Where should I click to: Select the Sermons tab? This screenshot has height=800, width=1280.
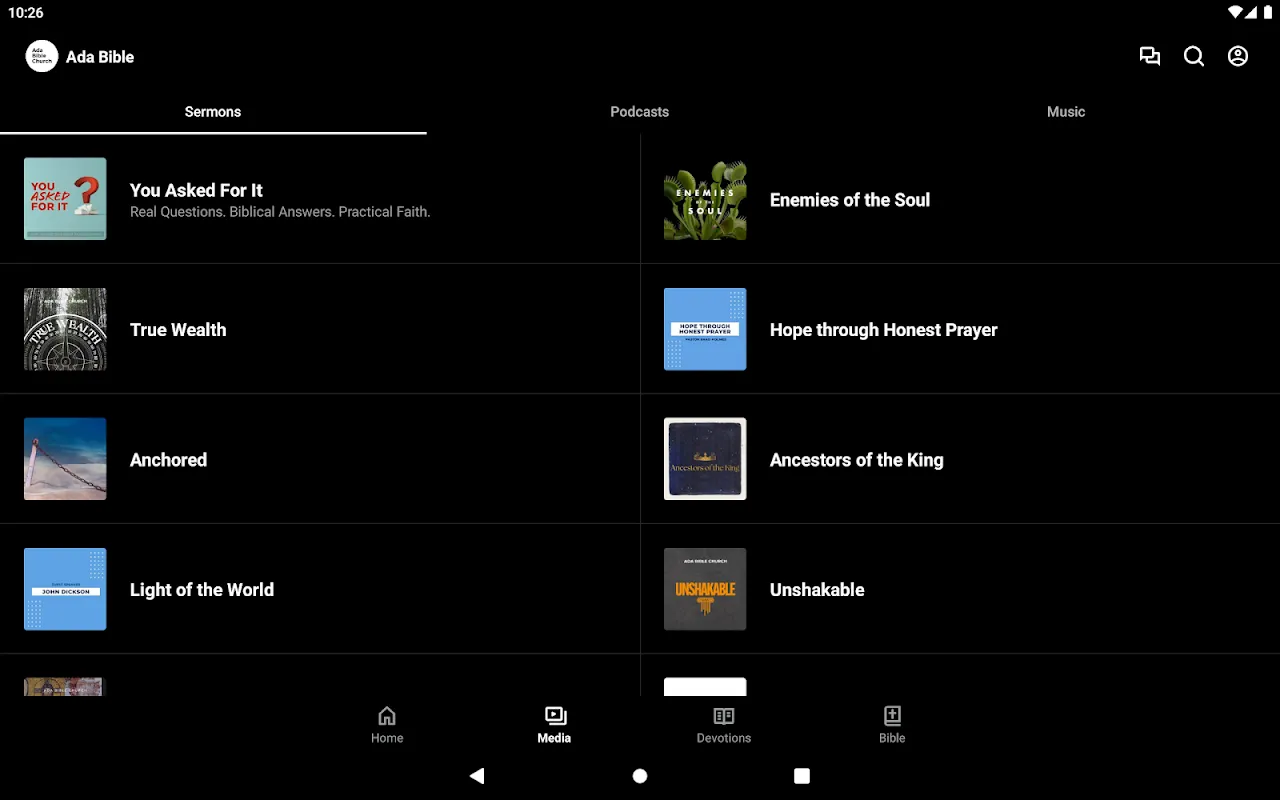[213, 112]
